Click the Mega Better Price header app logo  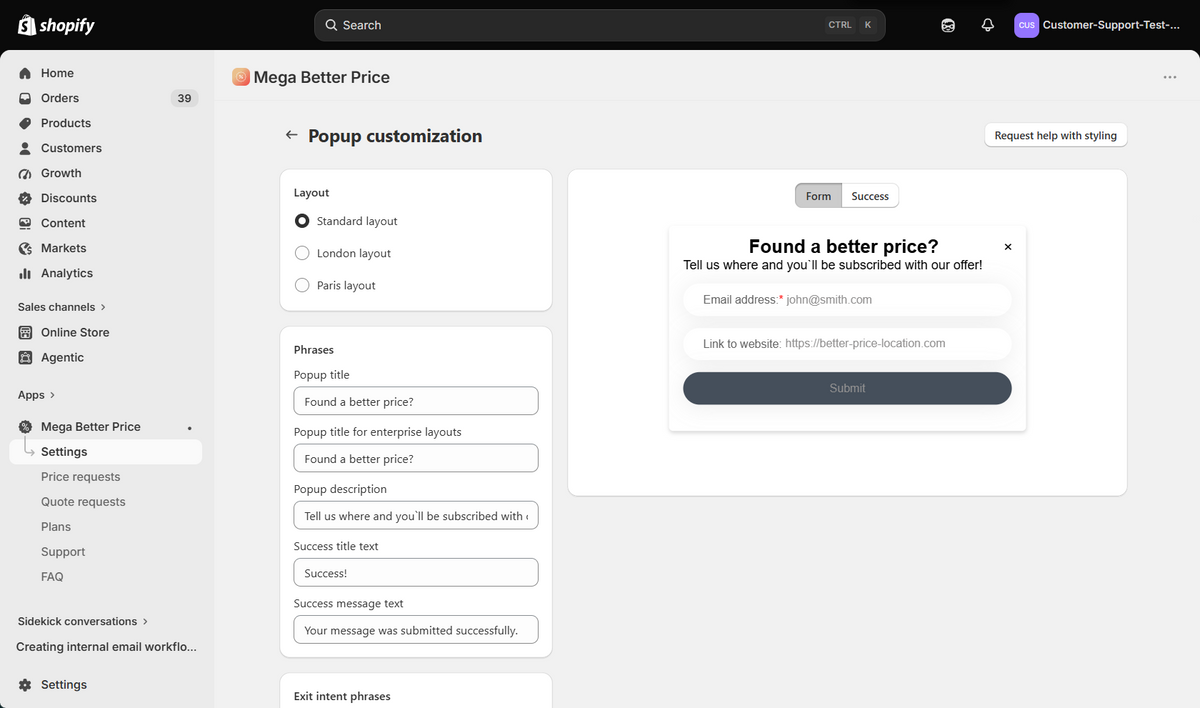(x=241, y=77)
